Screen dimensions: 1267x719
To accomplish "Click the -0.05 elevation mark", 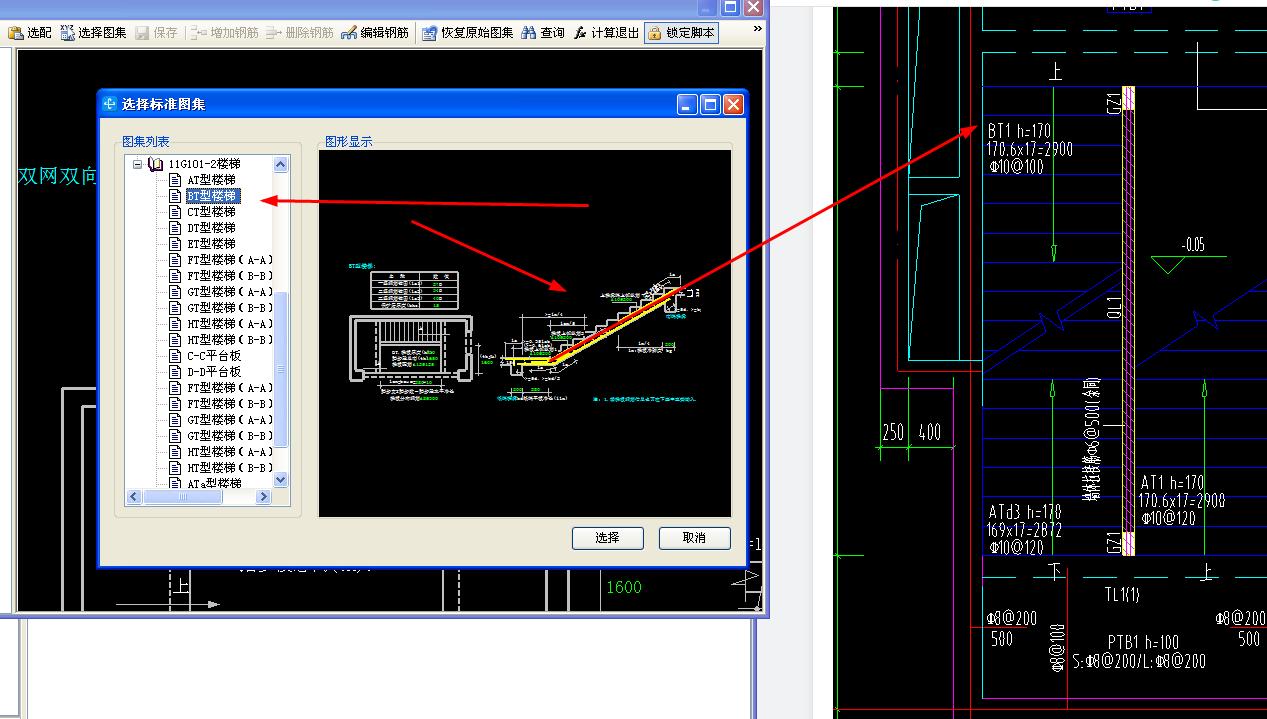I will [1192, 244].
